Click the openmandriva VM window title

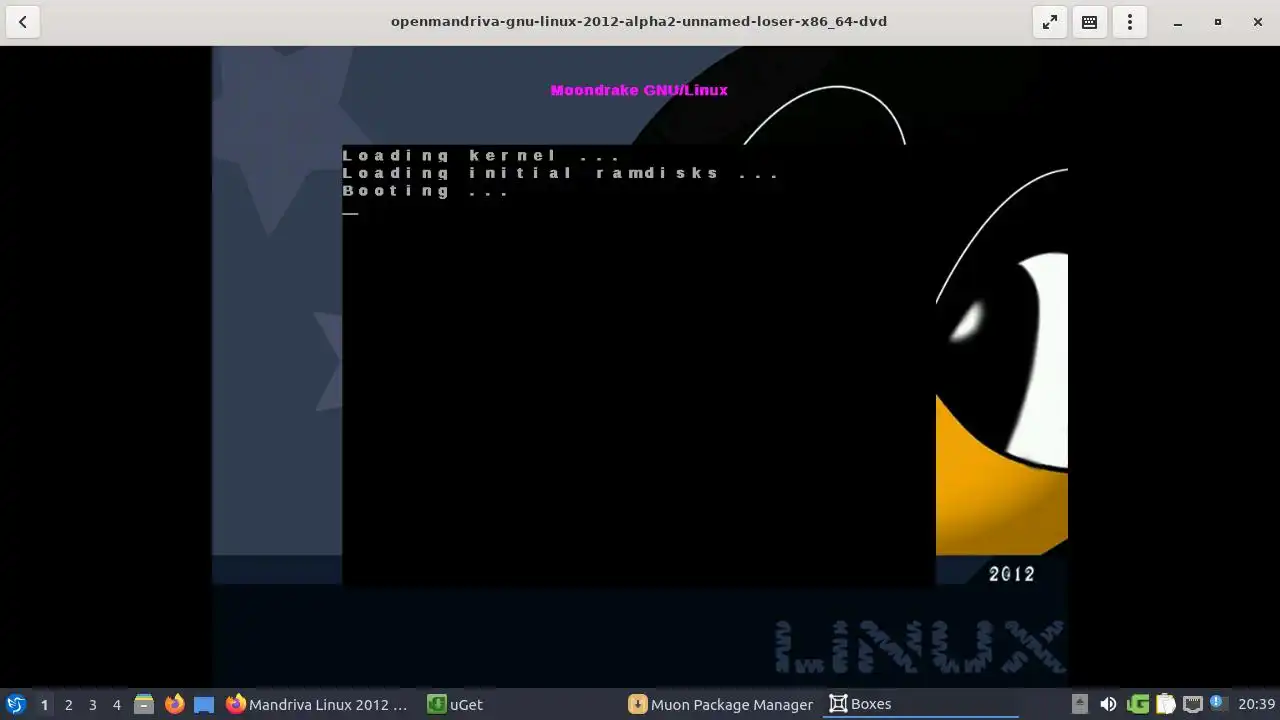tap(639, 21)
